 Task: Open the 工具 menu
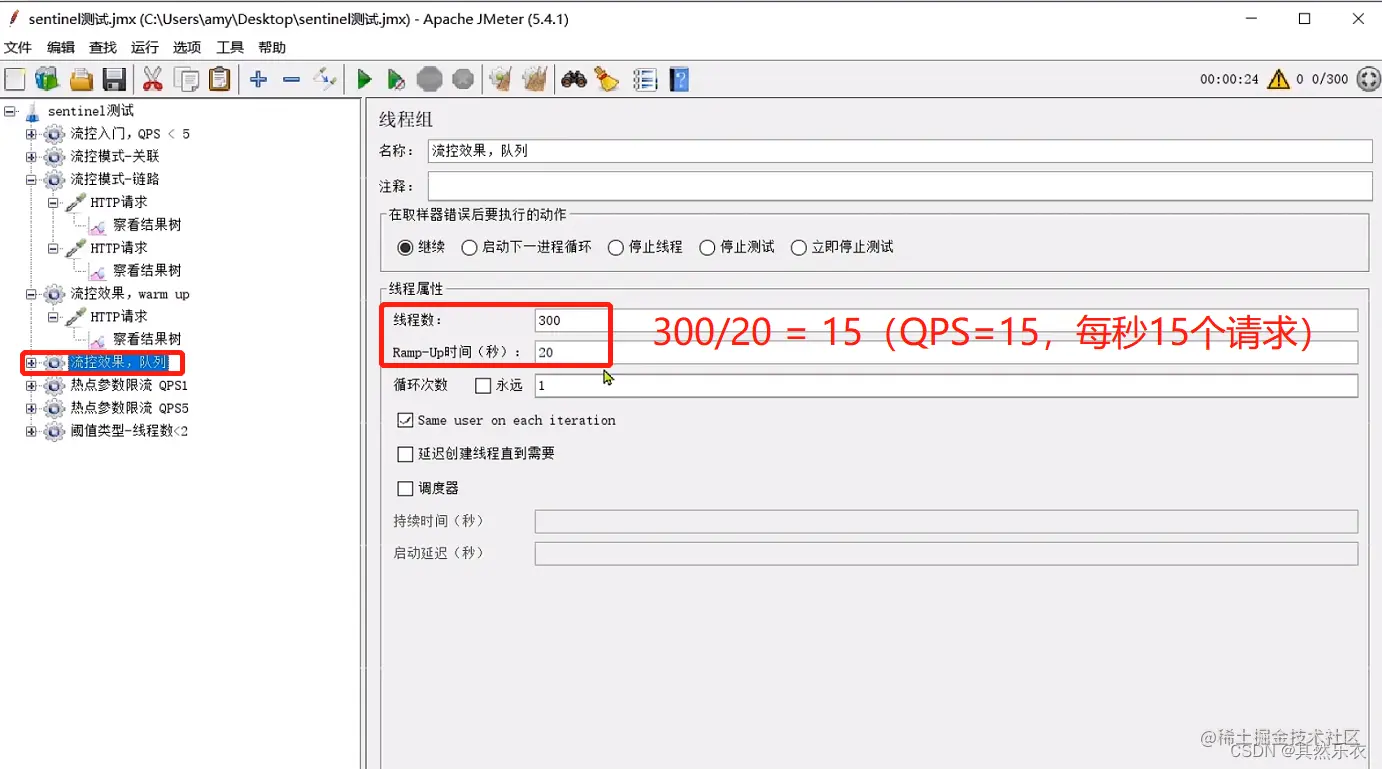230,47
